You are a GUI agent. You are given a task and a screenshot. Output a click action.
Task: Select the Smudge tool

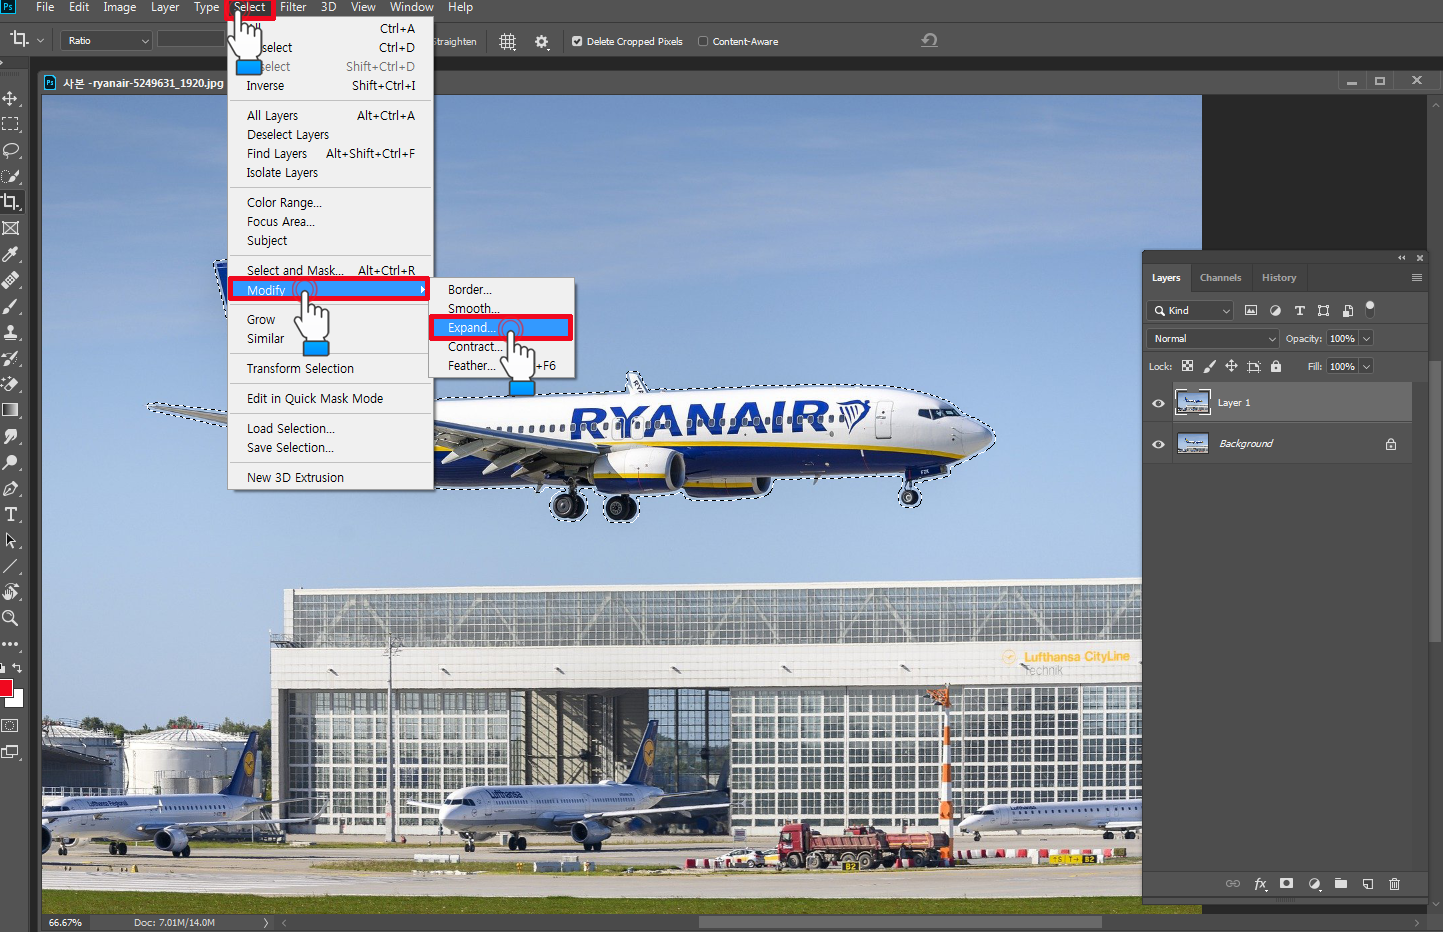pyautogui.click(x=10, y=436)
